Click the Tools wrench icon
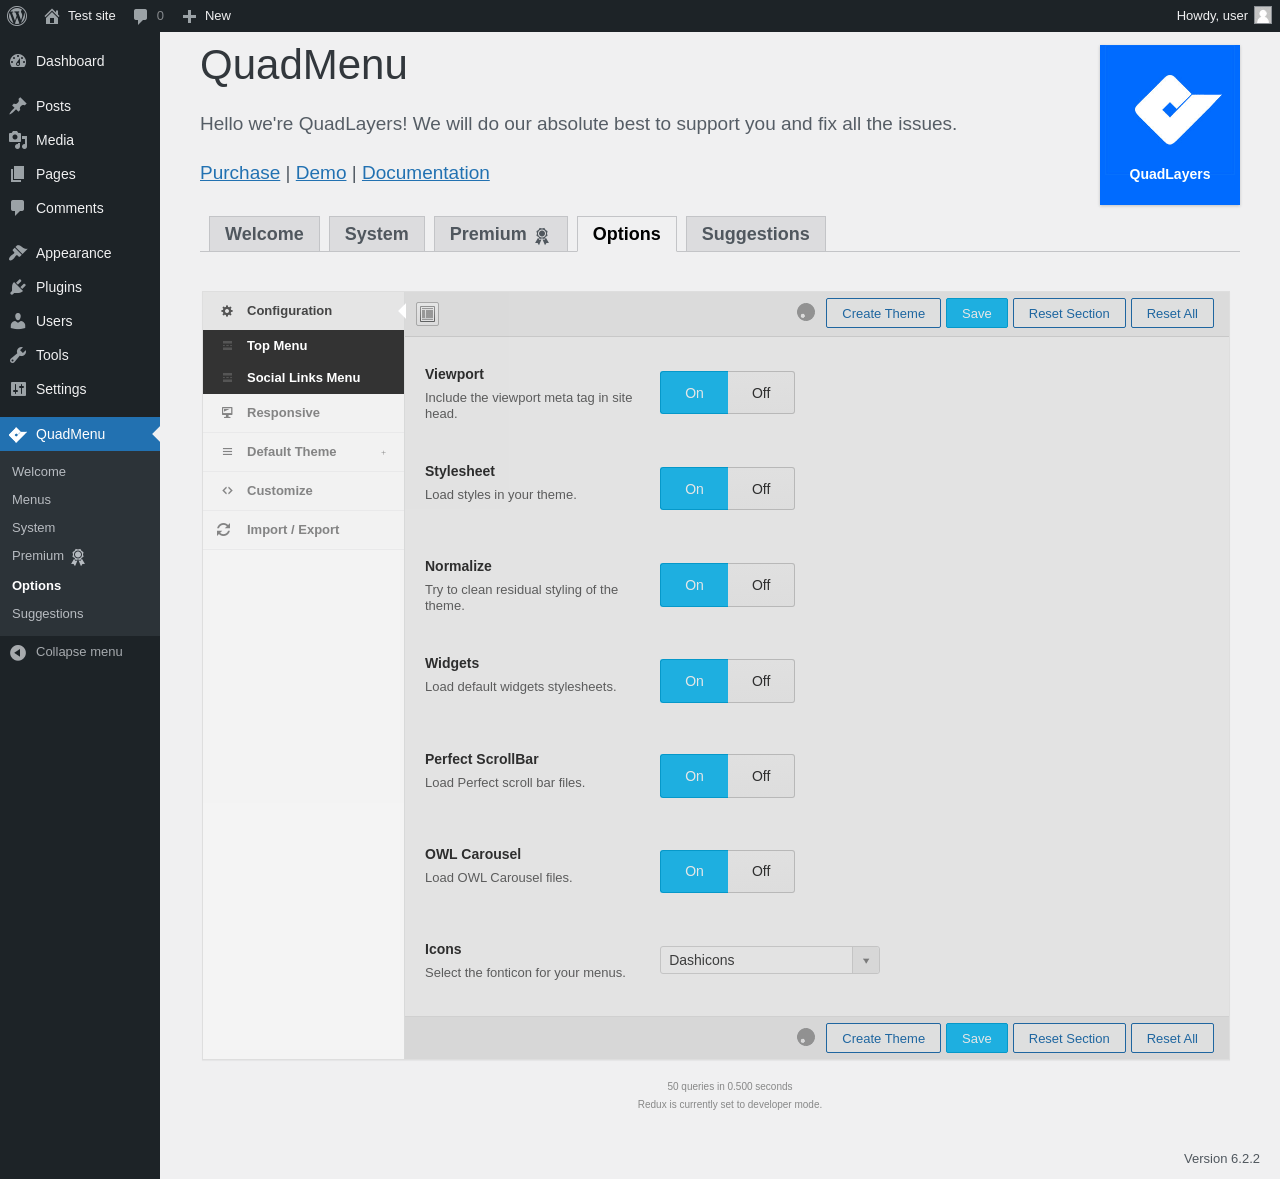This screenshot has width=1280, height=1179. (x=18, y=355)
